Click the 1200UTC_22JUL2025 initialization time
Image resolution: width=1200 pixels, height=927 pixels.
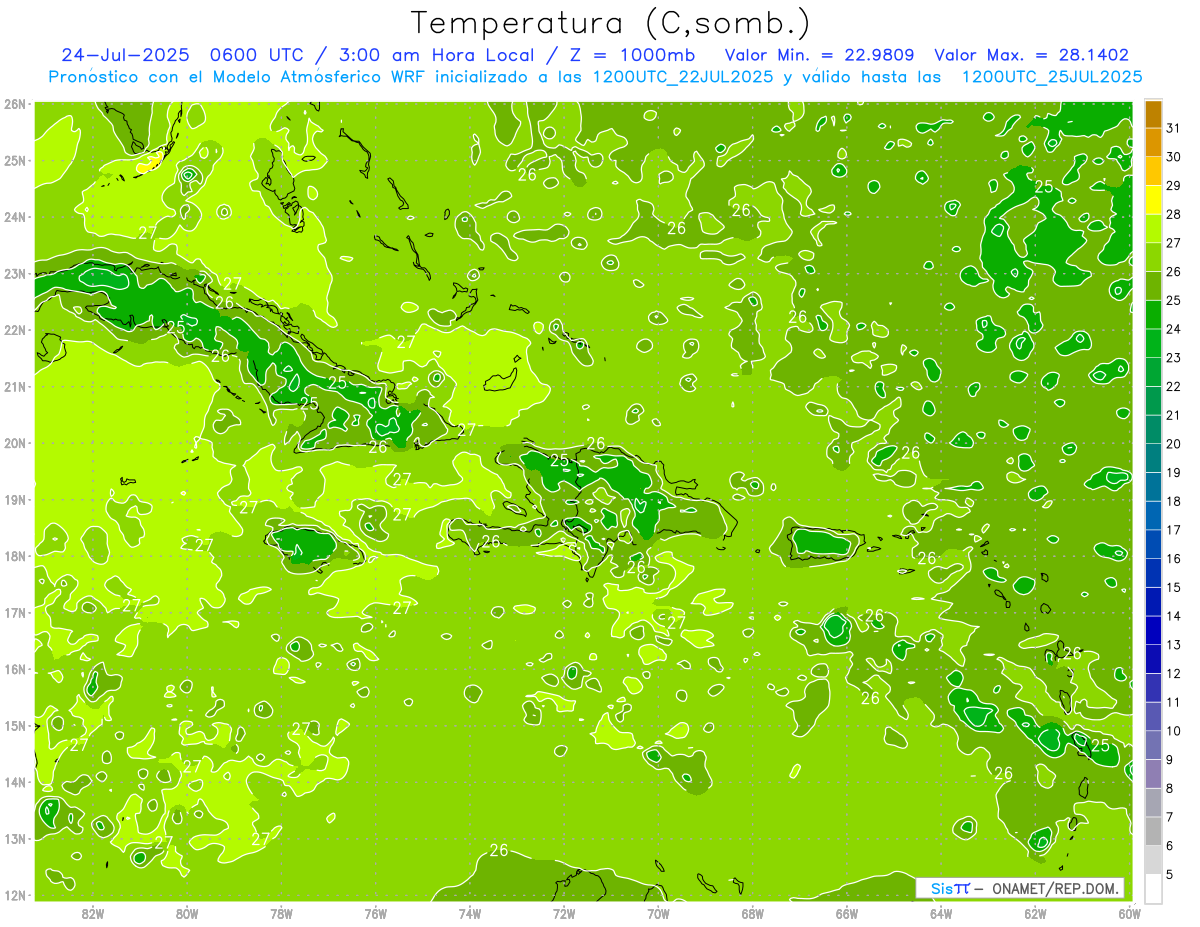(683, 77)
